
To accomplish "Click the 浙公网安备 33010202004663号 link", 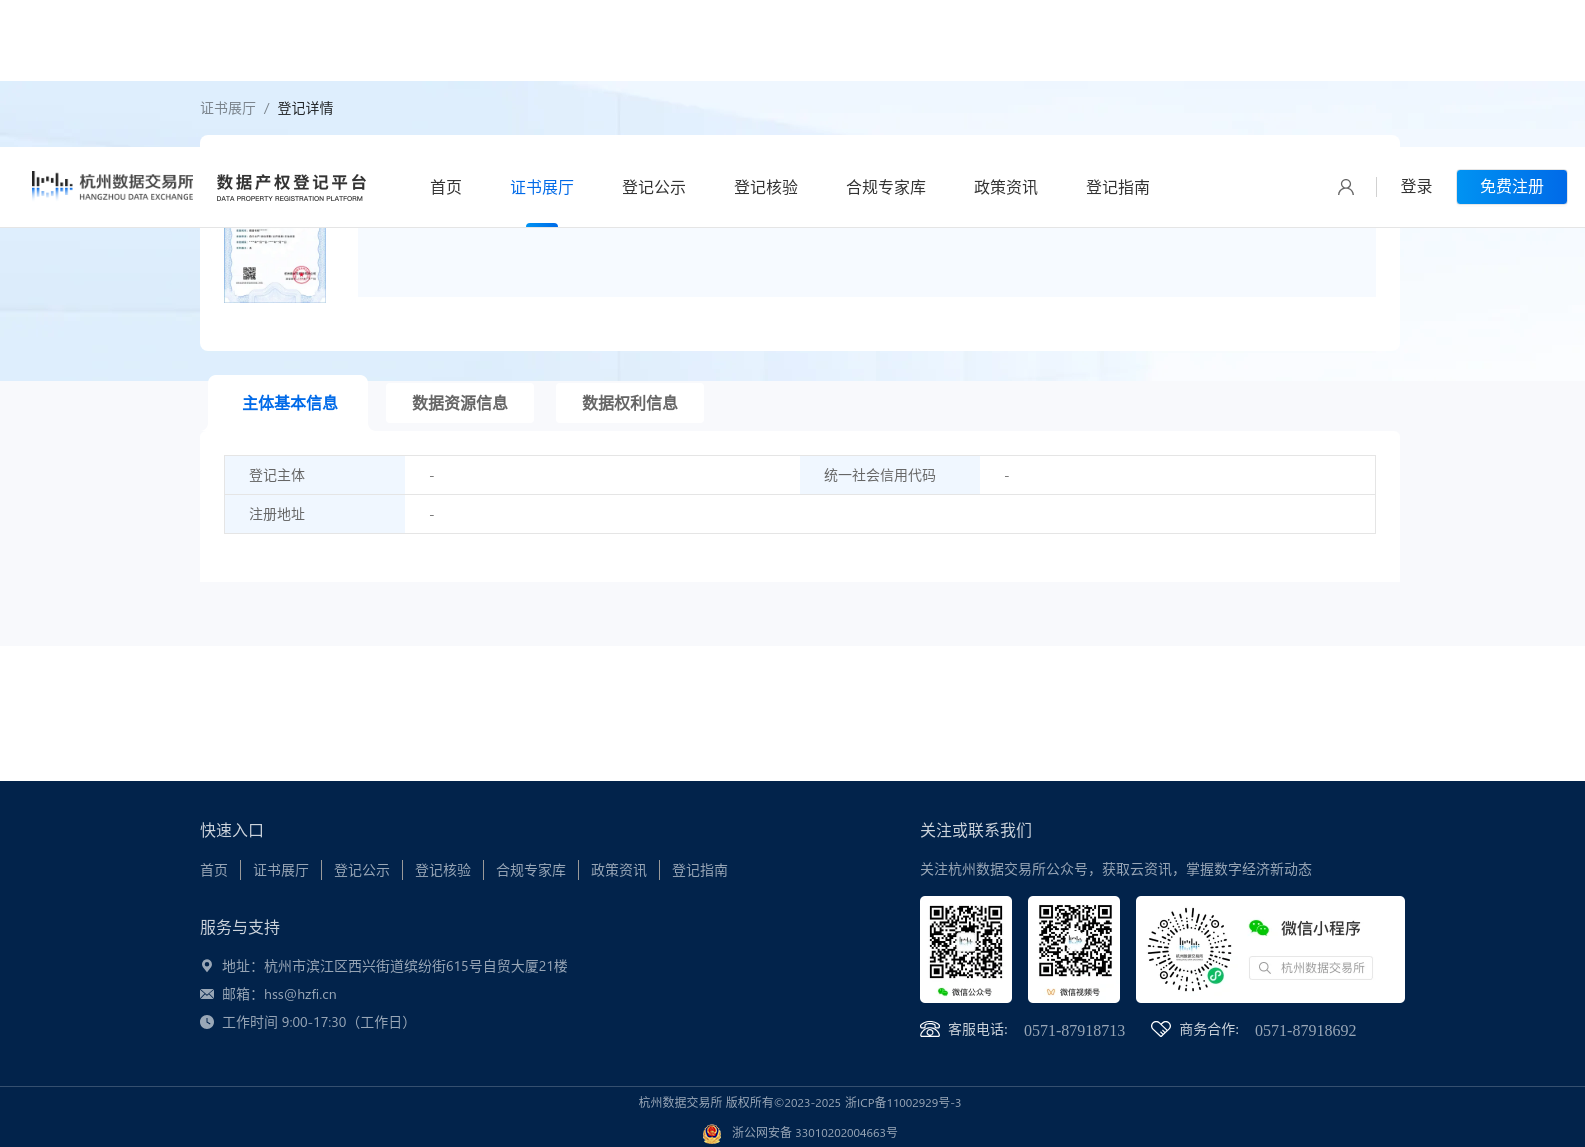I will 815,1133.
